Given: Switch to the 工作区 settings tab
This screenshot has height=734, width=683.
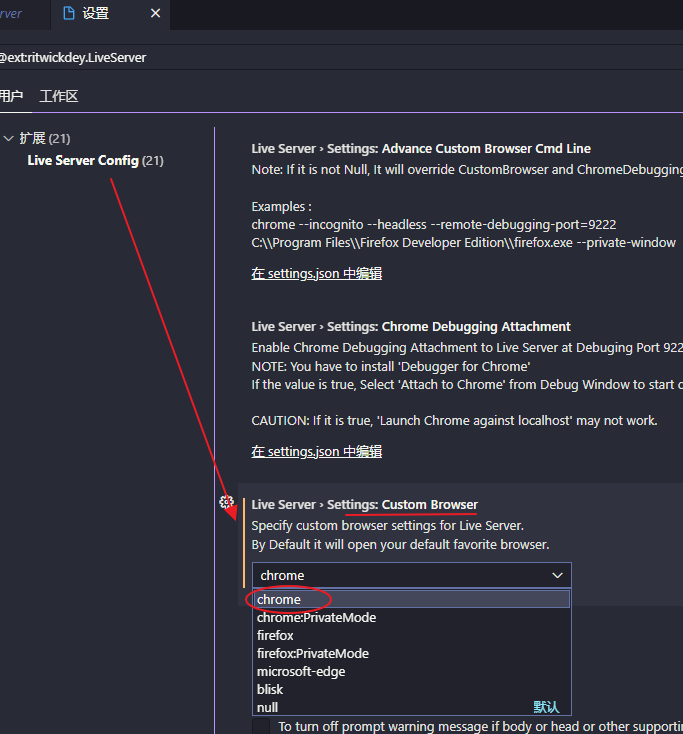Looking at the screenshot, I should [x=58, y=96].
